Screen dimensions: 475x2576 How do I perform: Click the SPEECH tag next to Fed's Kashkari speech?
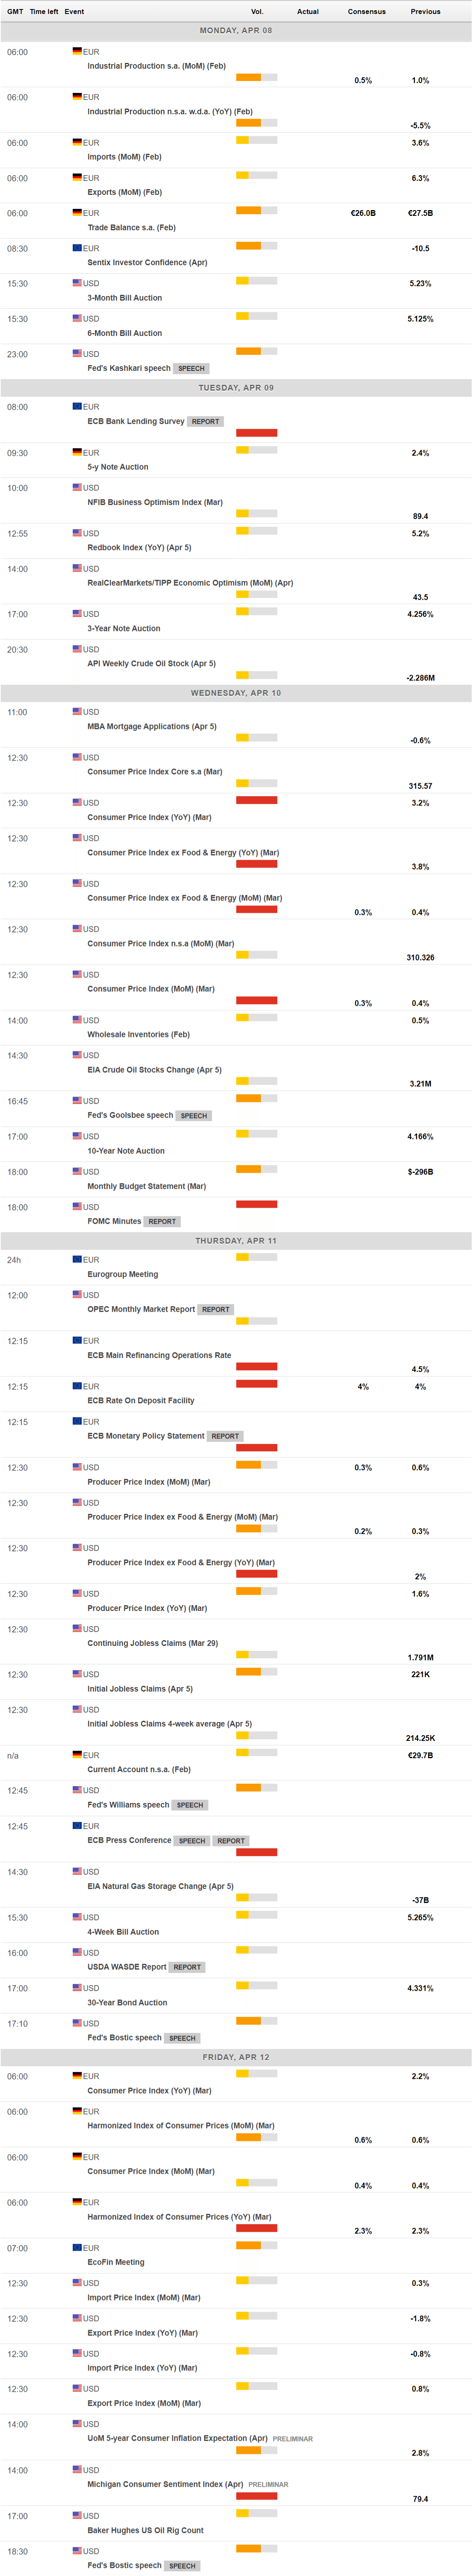point(191,368)
